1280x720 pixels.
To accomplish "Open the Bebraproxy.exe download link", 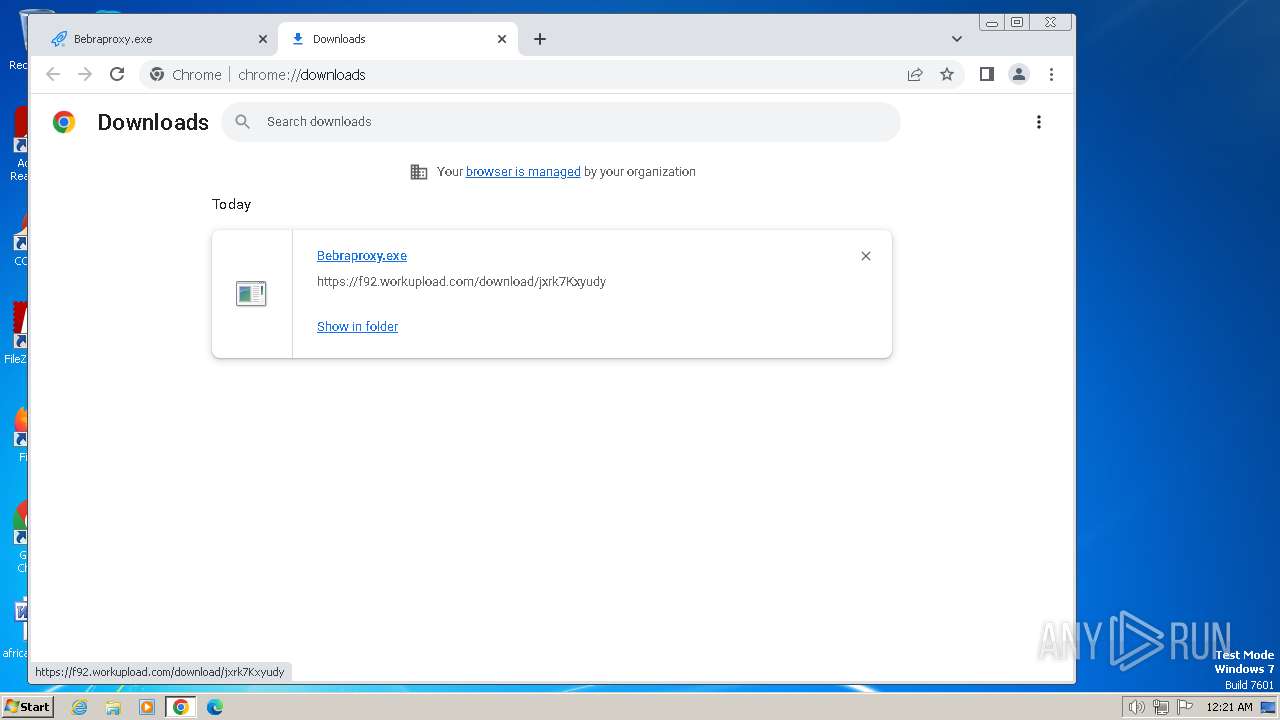I will pyautogui.click(x=362, y=256).
